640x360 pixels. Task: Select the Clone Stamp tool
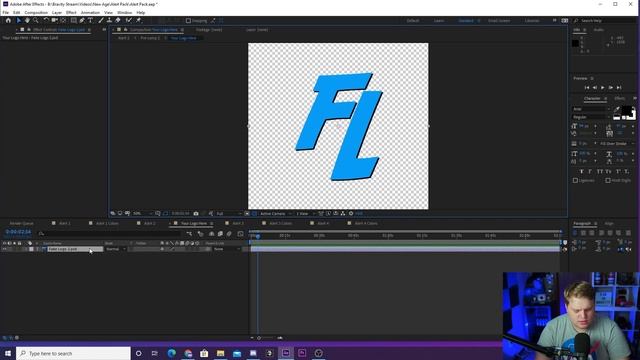tap(109, 20)
